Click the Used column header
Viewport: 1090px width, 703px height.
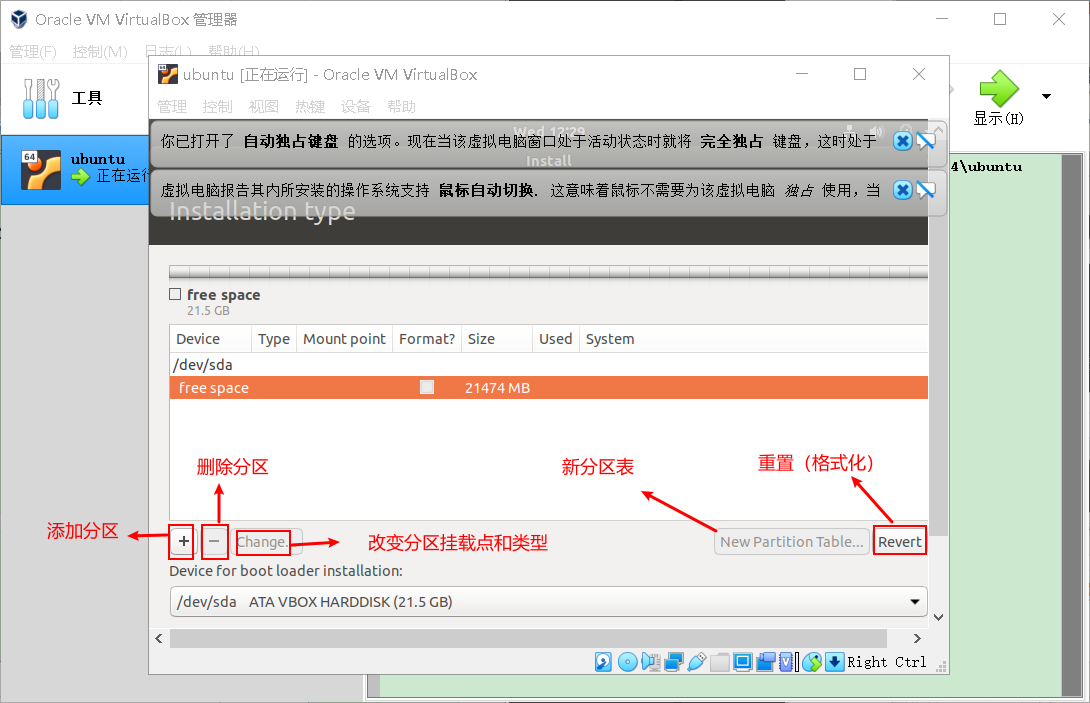click(555, 339)
